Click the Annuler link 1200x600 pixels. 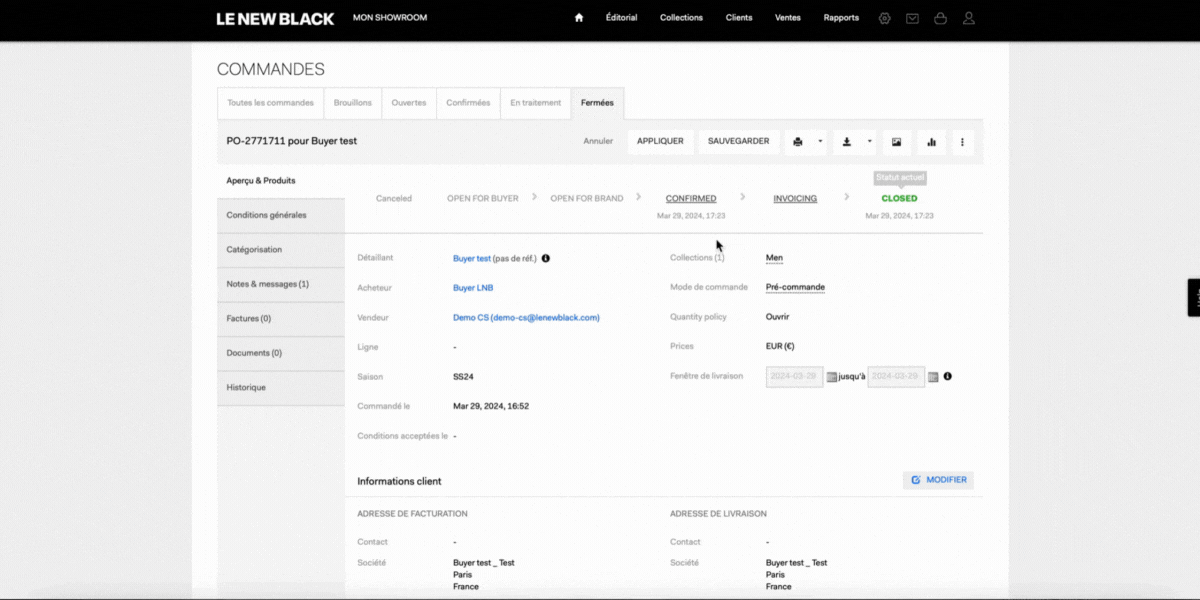click(598, 141)
